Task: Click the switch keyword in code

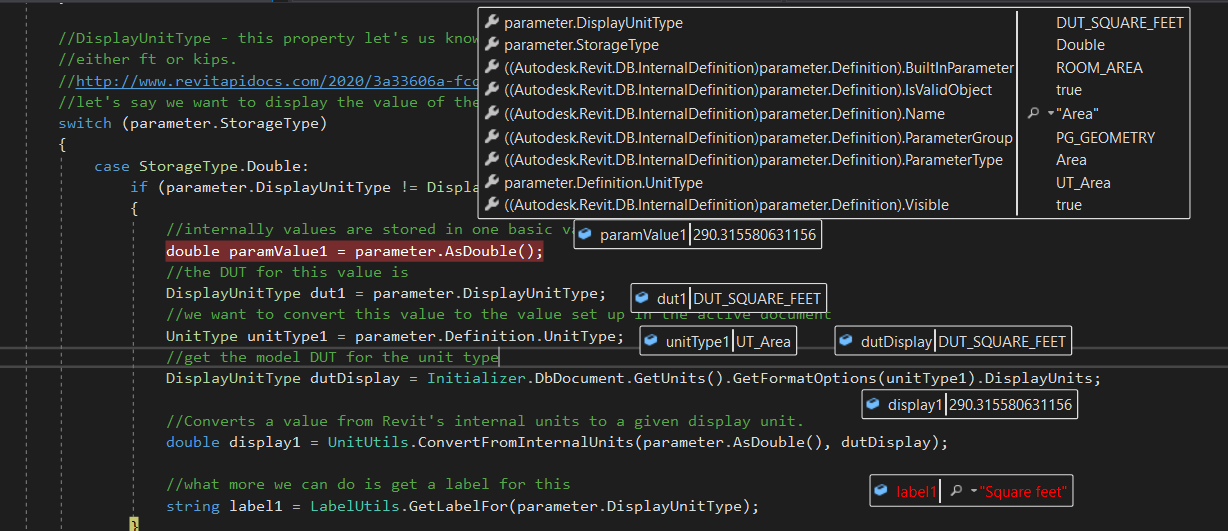Action: (x=85, y=123)
